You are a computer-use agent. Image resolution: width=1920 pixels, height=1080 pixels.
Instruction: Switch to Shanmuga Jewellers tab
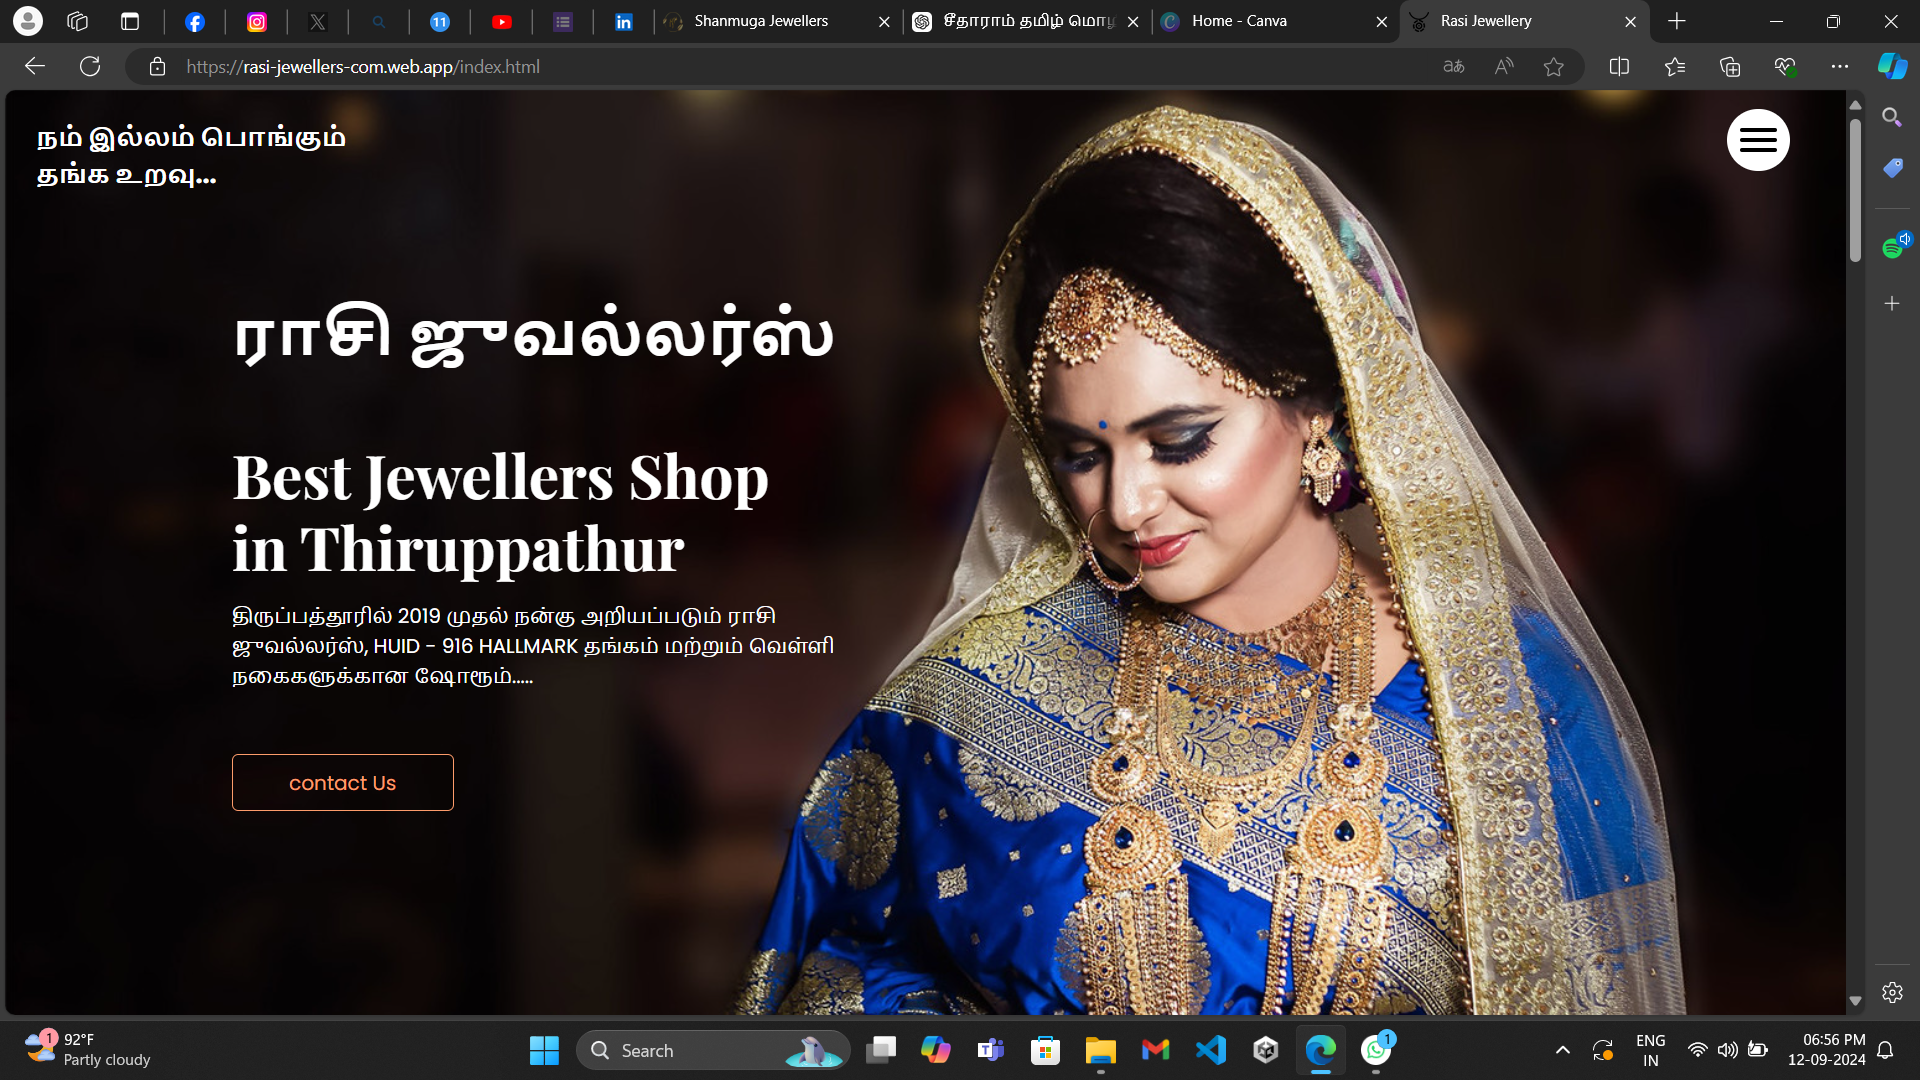pyautogui.click(x=761, y=21)
